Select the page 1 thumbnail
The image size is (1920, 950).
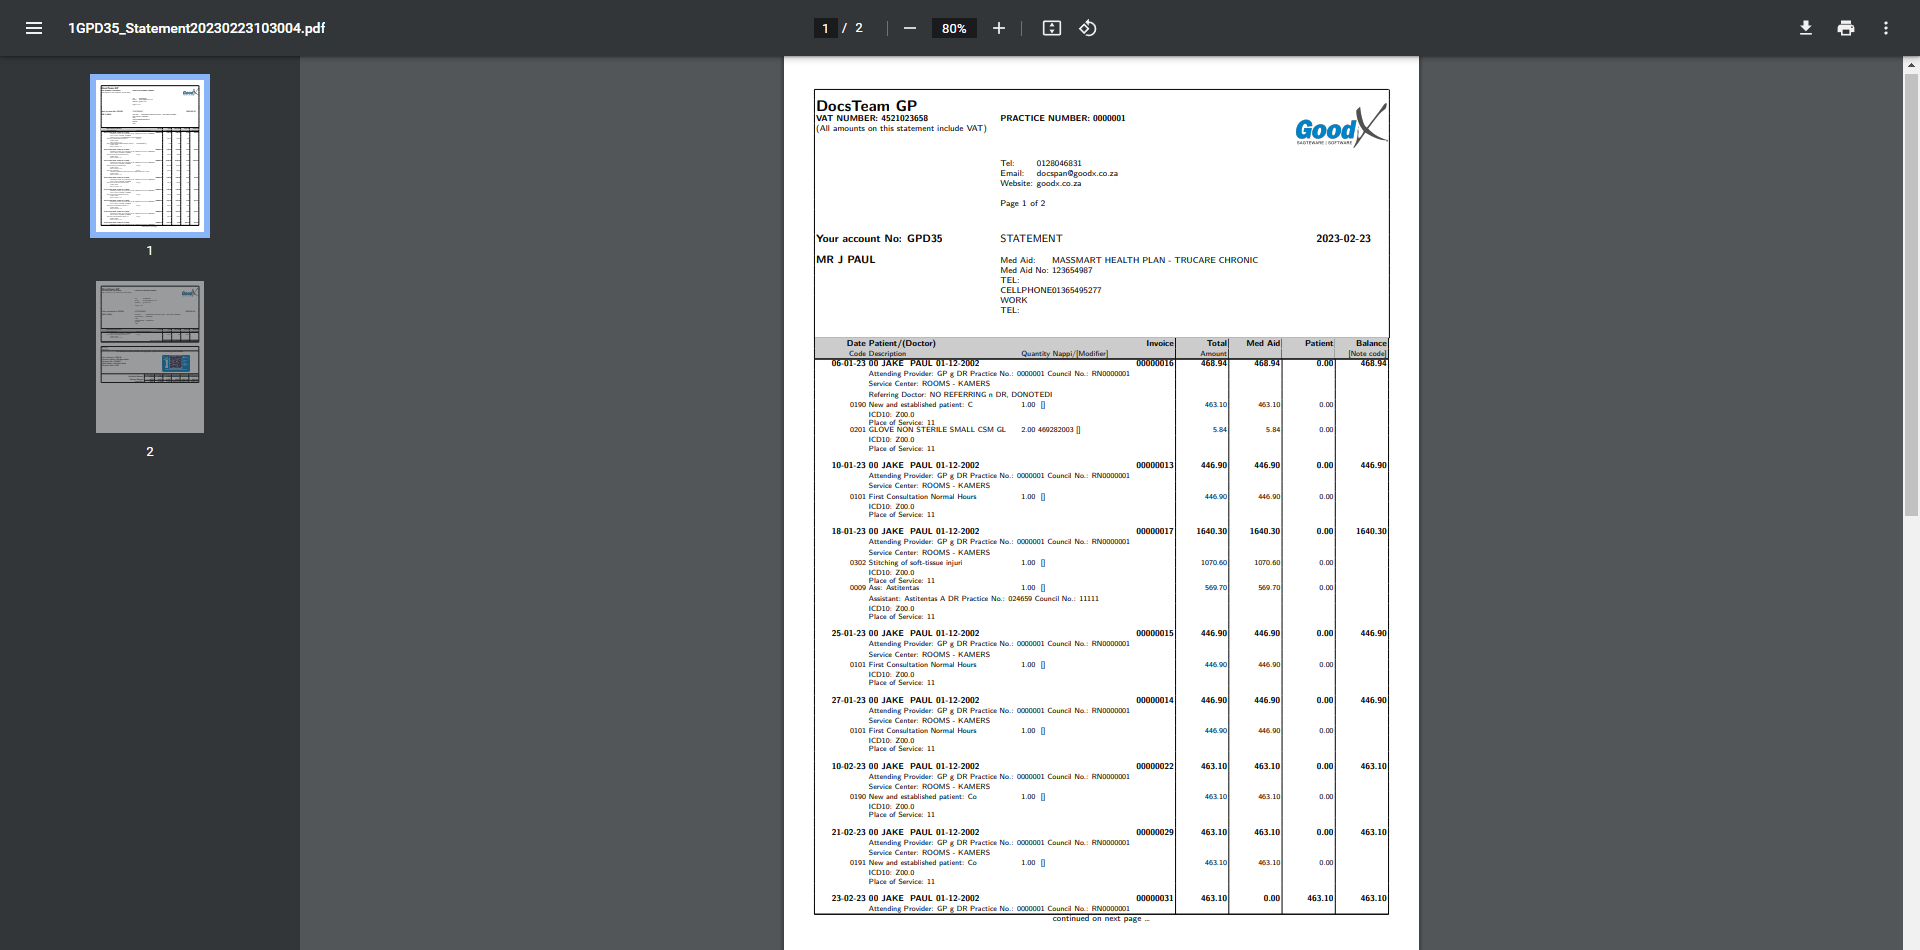coord(150,155)
